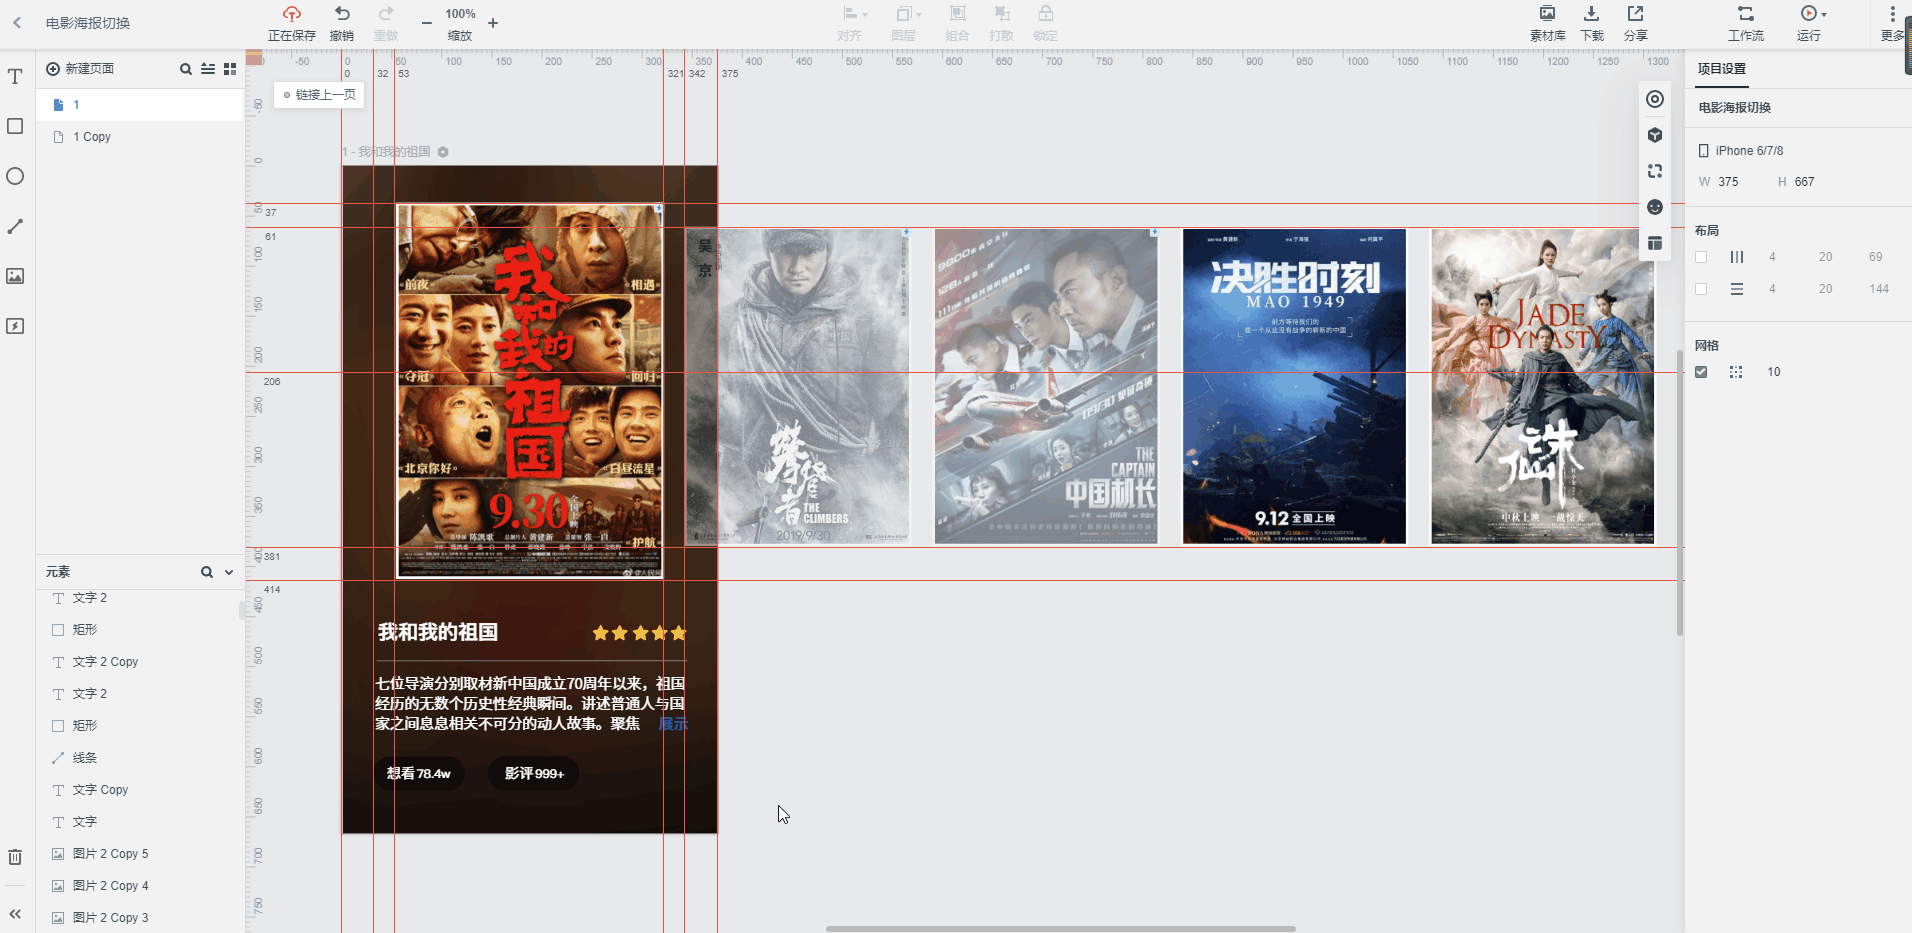The image size is (1912, 933).
Task: Collapse the left panel with double chevron
Action: click(x=15, y=914)
